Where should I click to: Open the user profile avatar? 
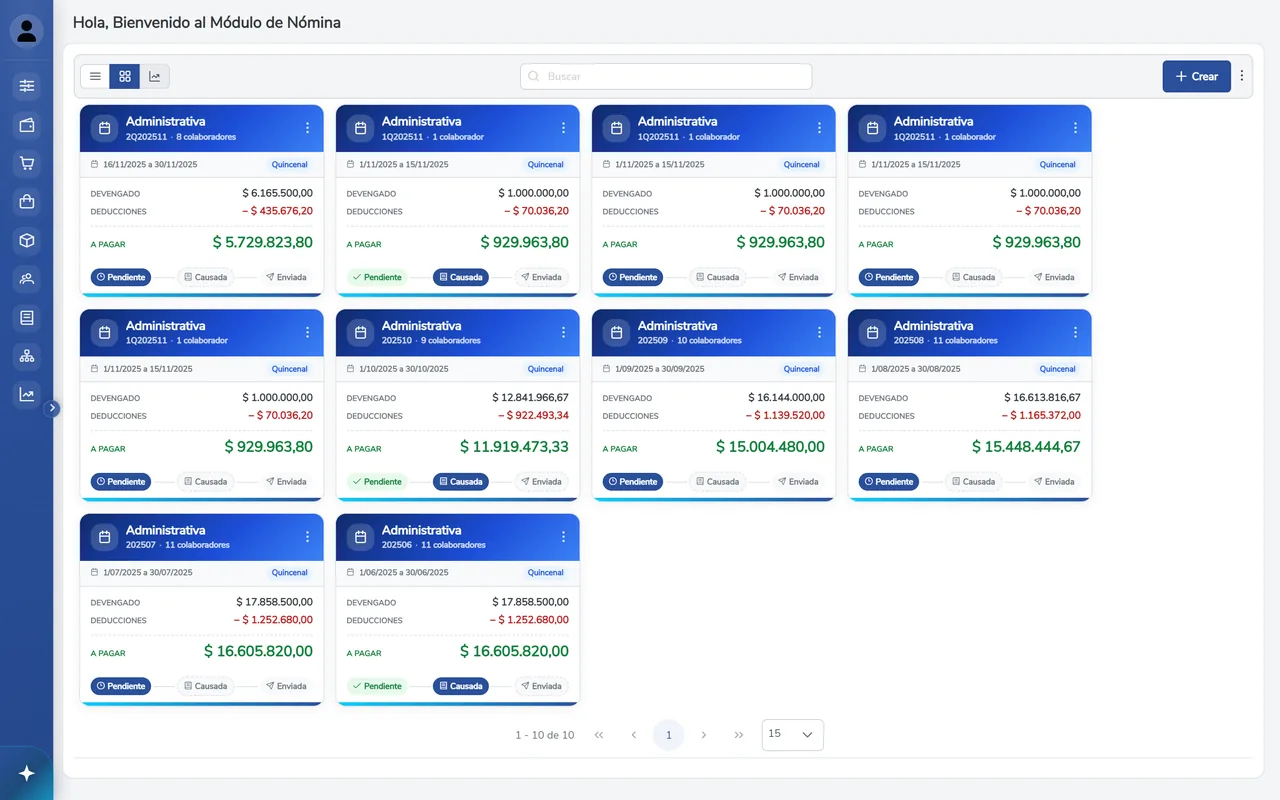[27, 31]
